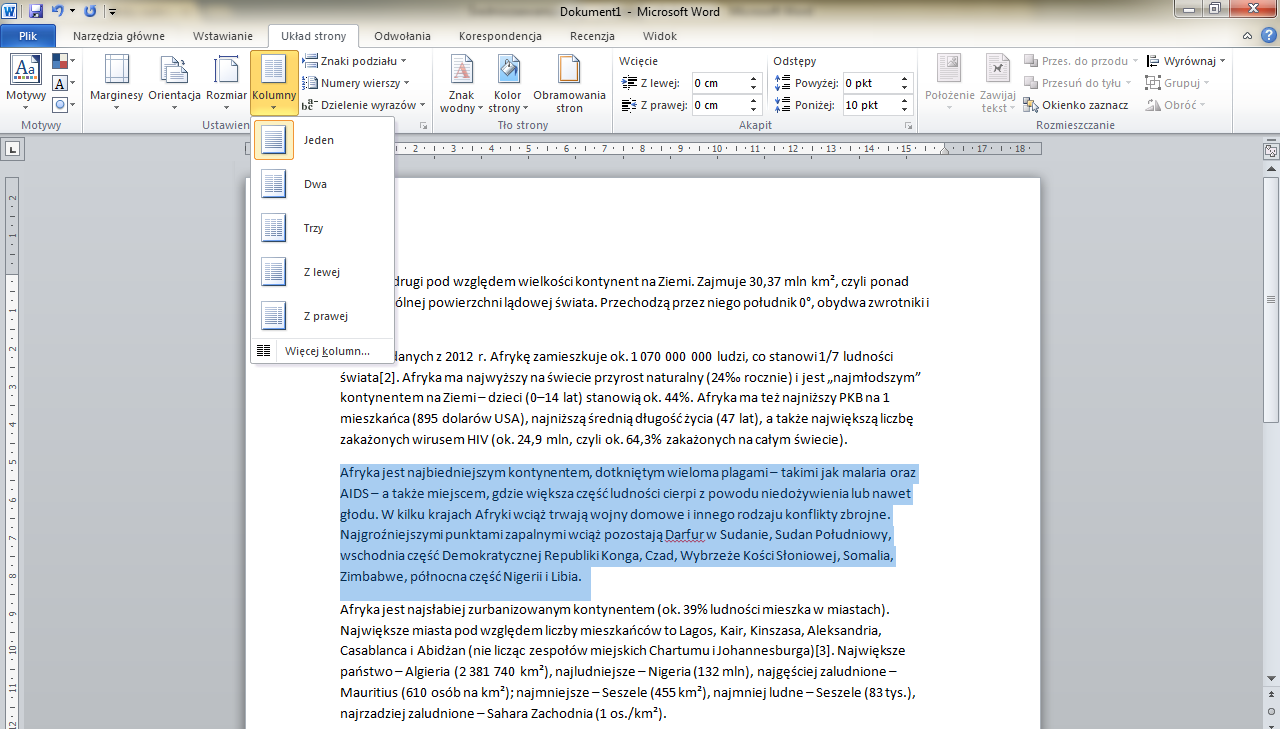Choose the Dwa two-column layout
The width and height of the screenshot is (1280, 729).
point(322,184)
